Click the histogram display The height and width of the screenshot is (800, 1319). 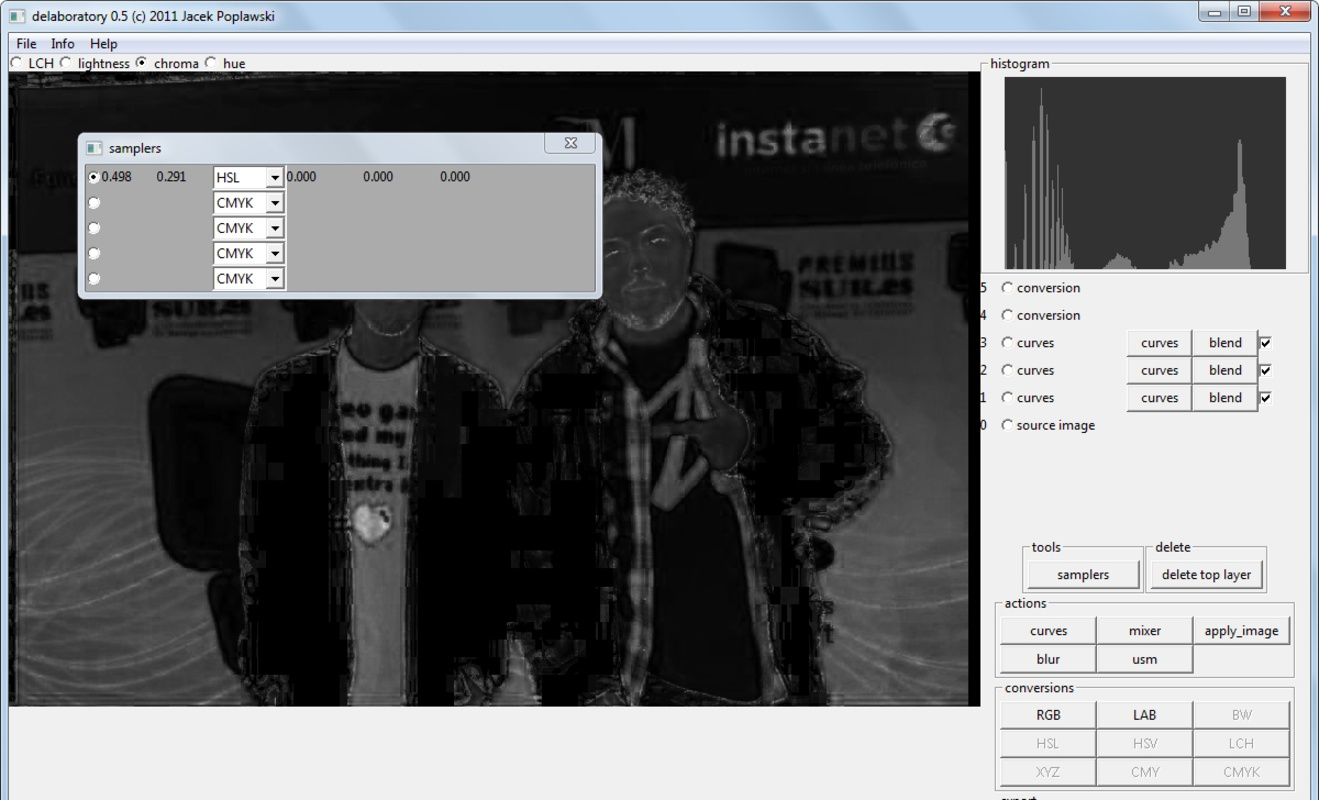[x=1145, y=173]
